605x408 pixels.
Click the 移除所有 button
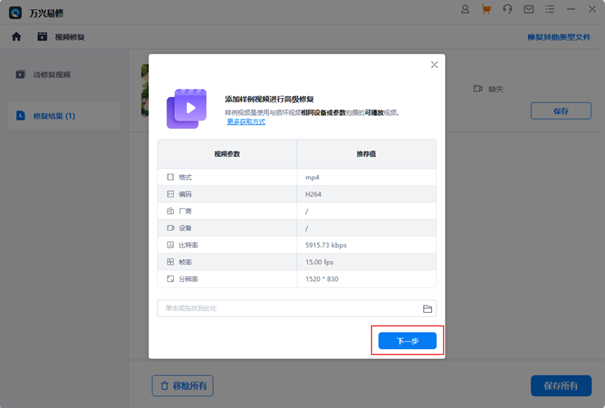pos(182,385)
